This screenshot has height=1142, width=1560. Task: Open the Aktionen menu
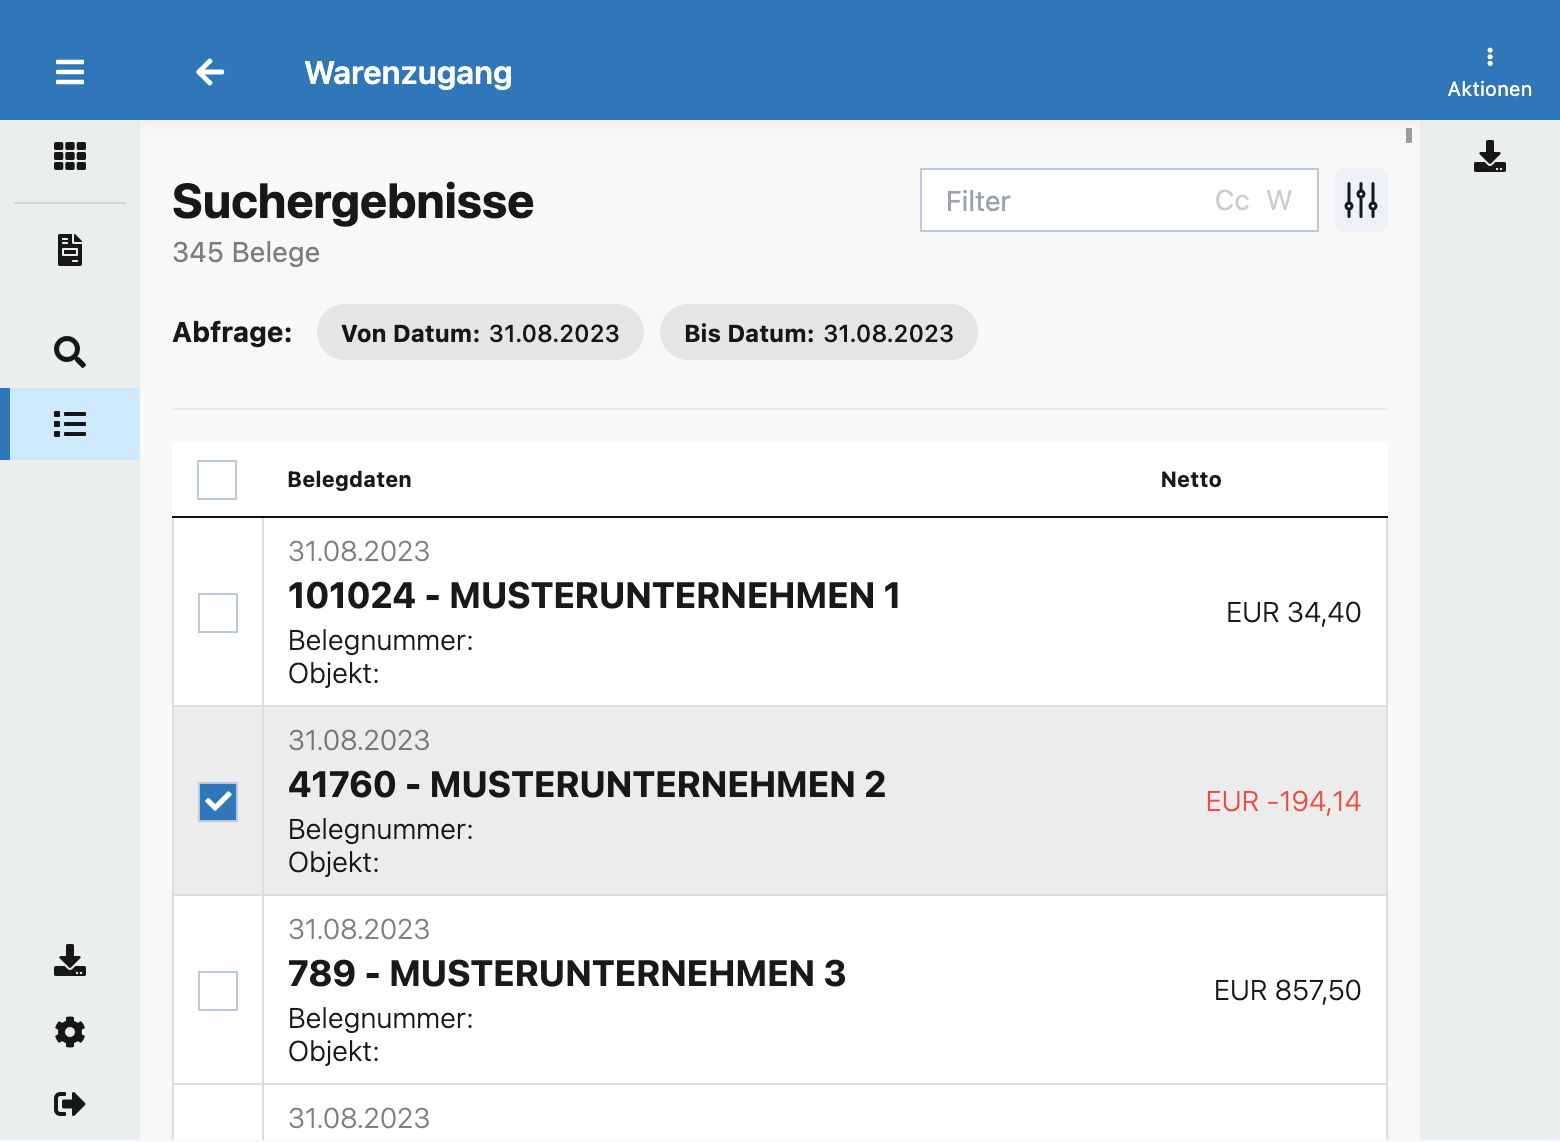click(x=1489, y=72)
